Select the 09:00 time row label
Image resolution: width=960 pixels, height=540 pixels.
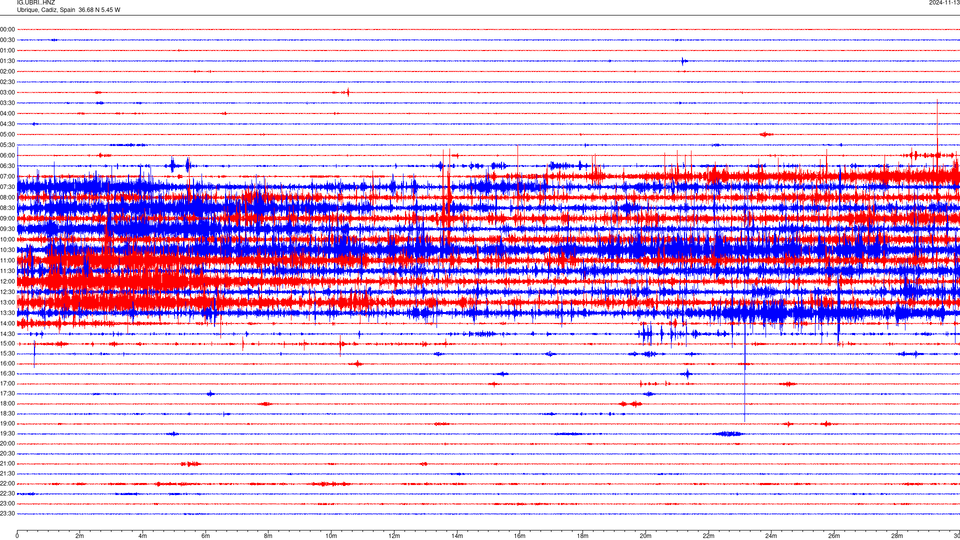[7, 219]
